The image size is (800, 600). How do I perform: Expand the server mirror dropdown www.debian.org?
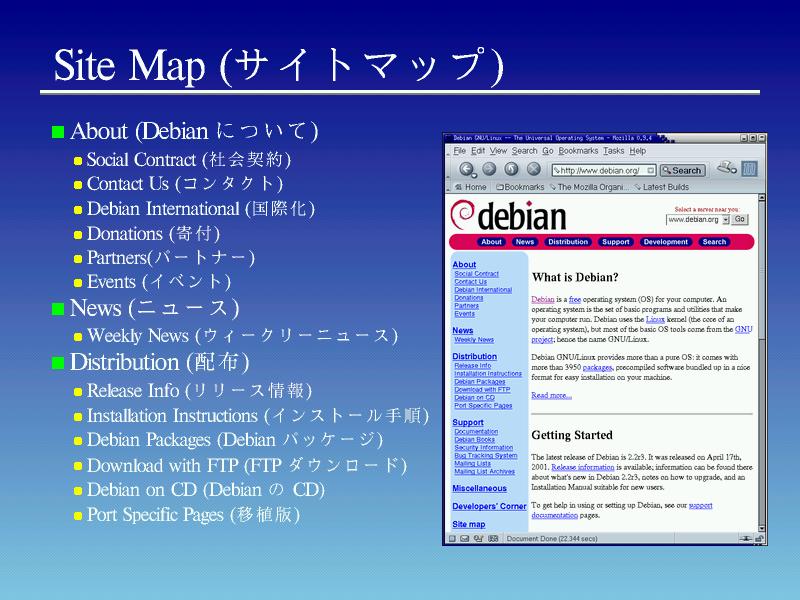(x=724, y=219)
